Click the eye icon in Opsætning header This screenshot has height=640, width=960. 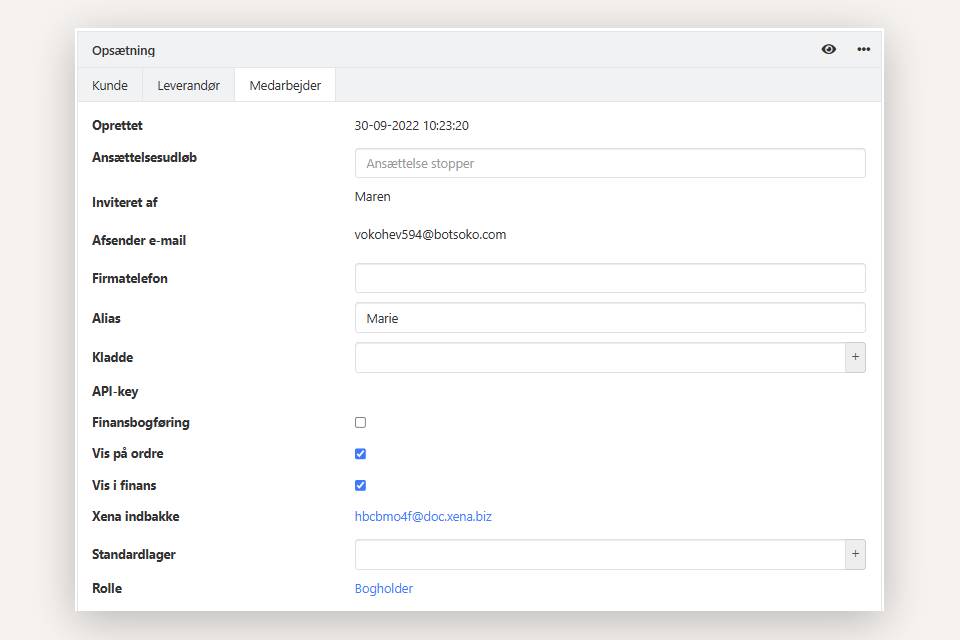click(828, 49)
